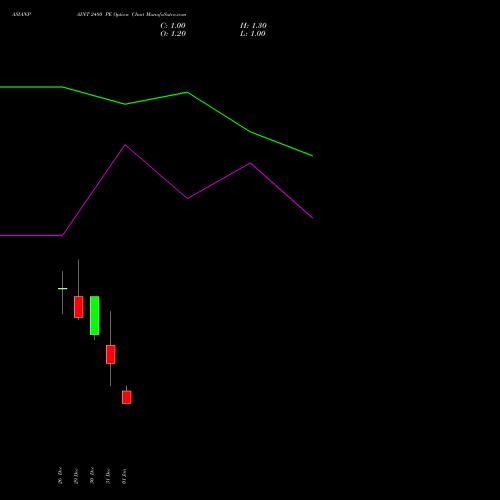Select the red candle for 31 Dec
Screen dimensions: 500x500
(x=111, y=354)
